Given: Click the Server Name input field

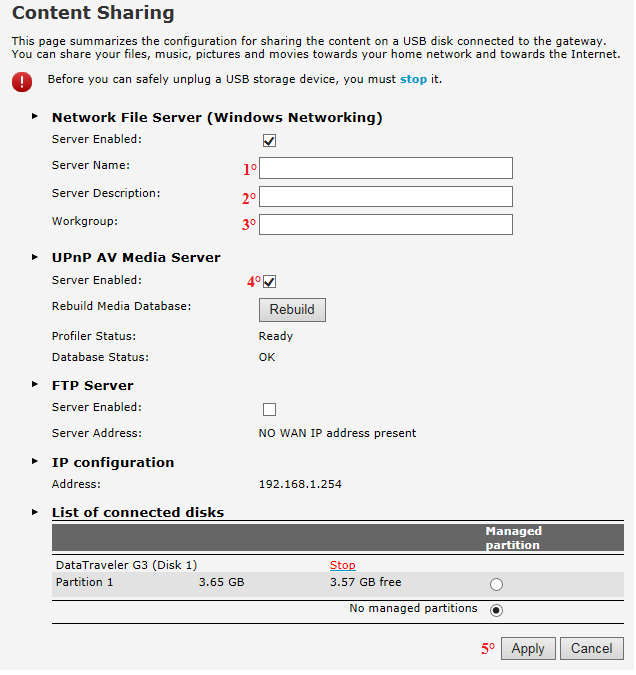Looking at the screenshot, I should tap(387, 168).
